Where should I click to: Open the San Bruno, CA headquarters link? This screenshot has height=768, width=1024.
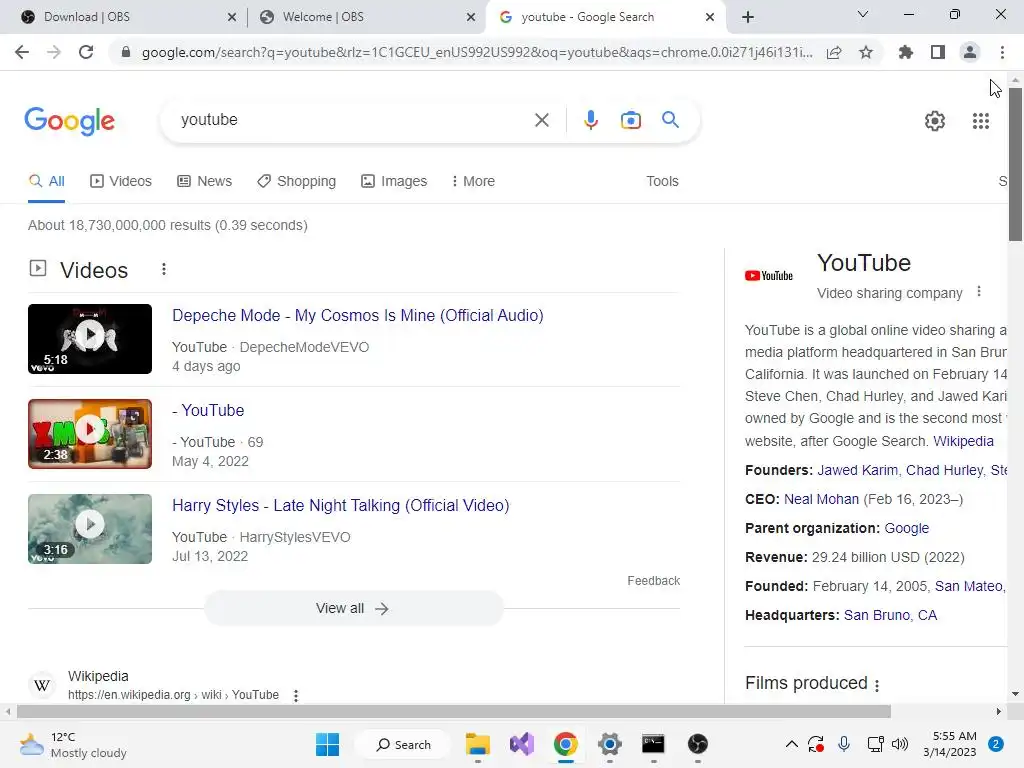[x=890, y=615]
